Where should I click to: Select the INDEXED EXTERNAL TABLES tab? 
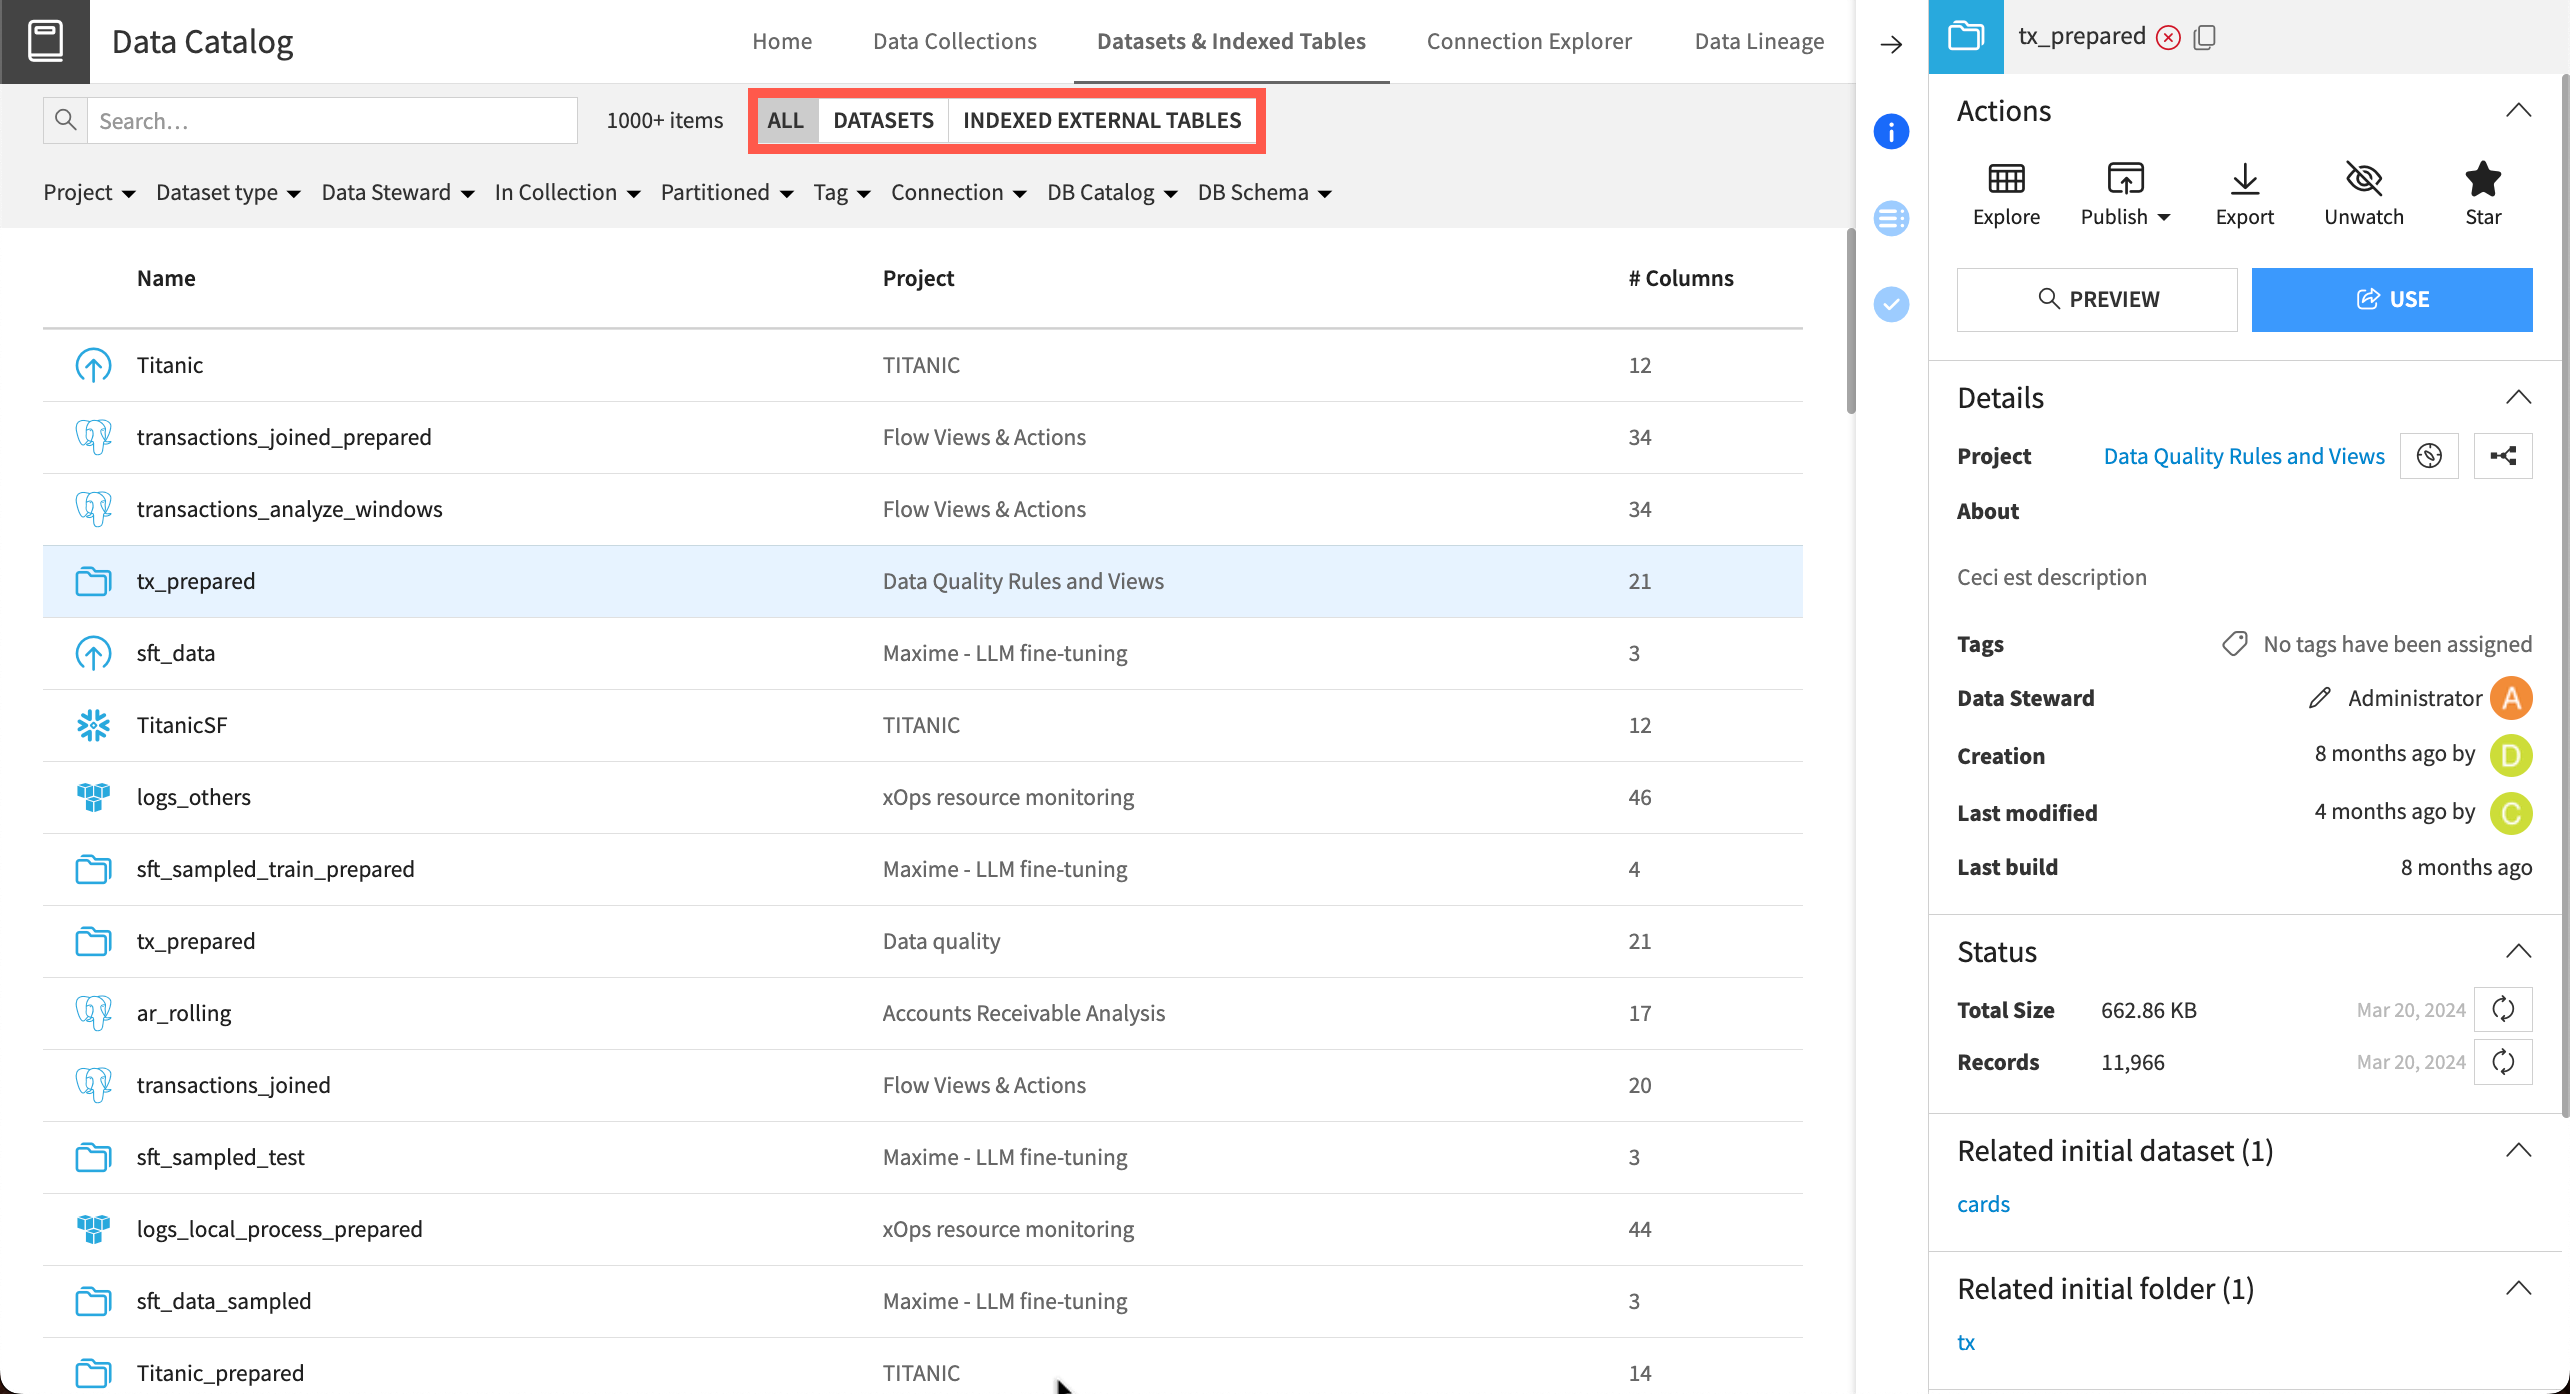point(1100,118)
